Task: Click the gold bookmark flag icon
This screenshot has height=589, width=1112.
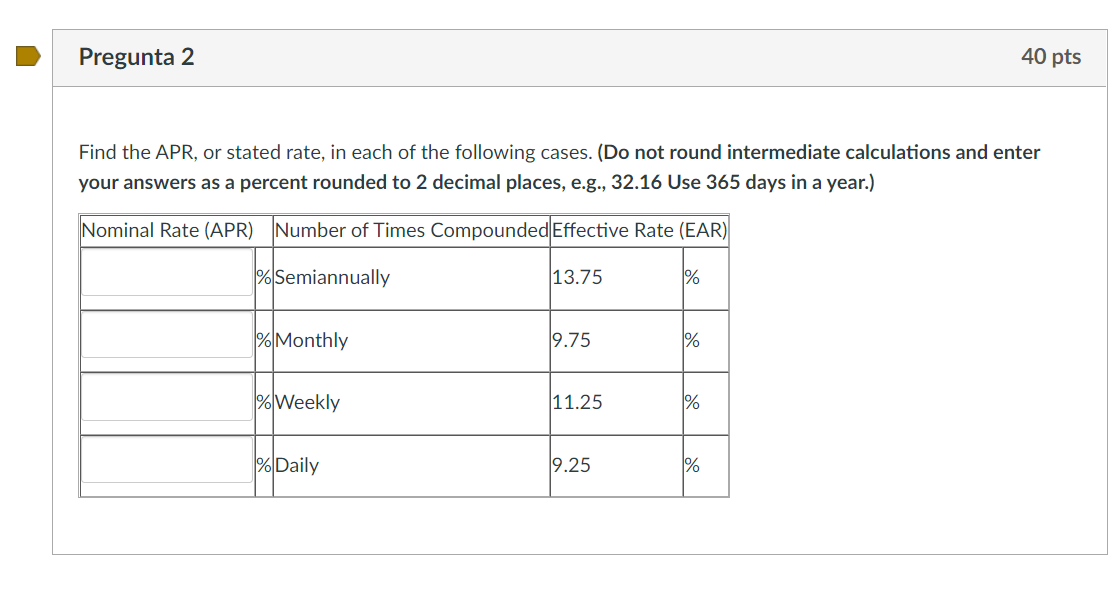Action: click(27, 56)
